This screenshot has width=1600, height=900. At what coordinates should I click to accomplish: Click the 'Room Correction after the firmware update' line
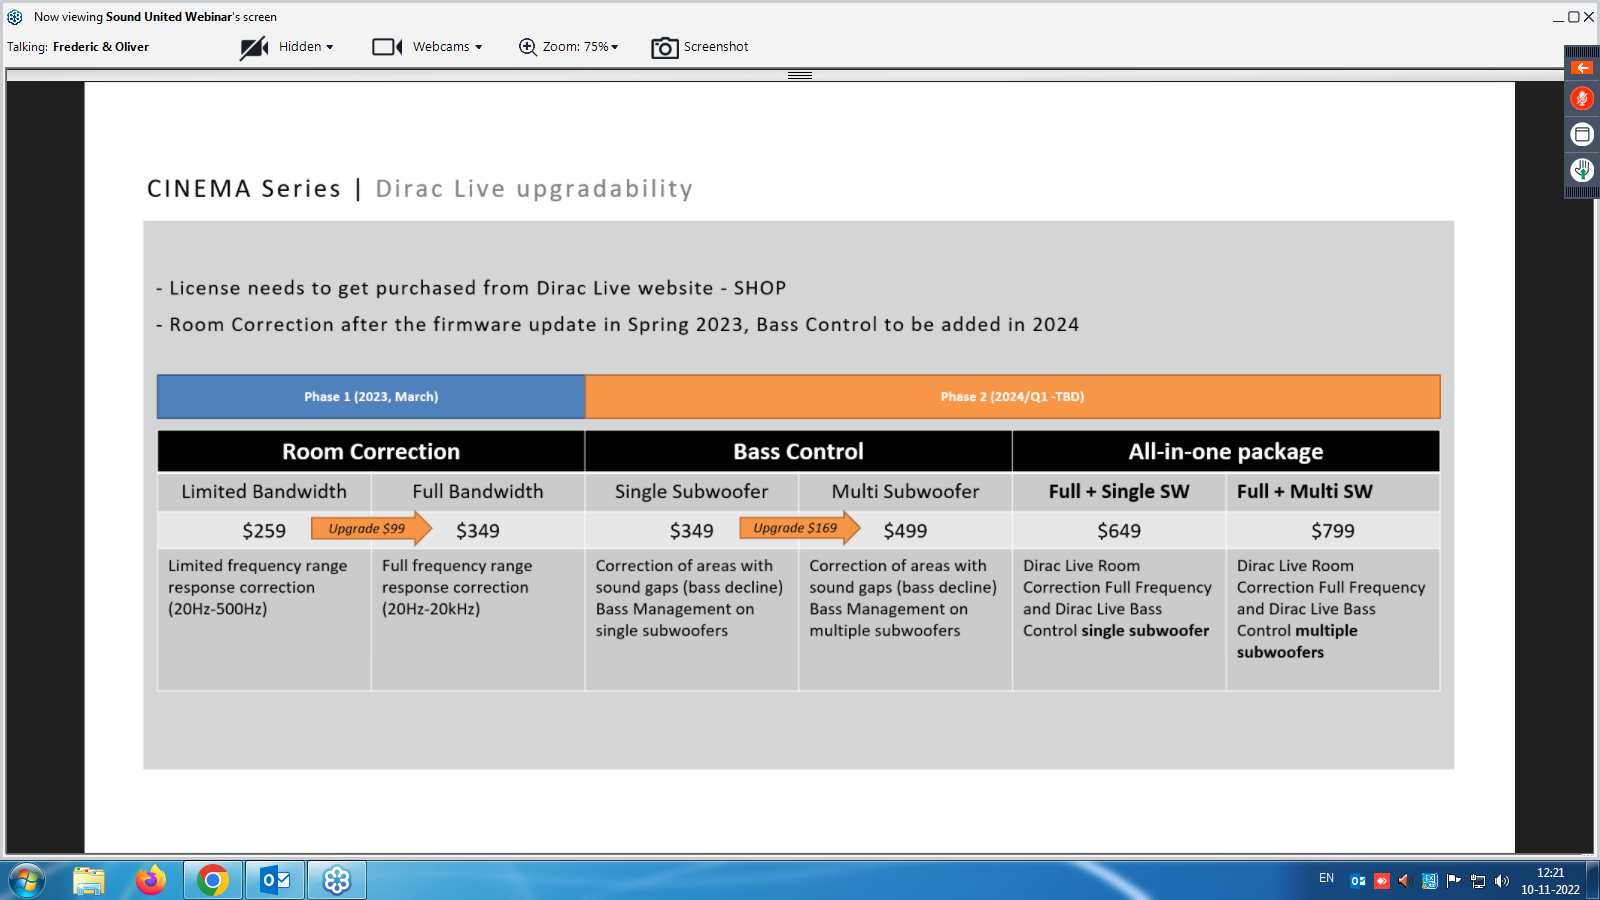coord(617,324)
